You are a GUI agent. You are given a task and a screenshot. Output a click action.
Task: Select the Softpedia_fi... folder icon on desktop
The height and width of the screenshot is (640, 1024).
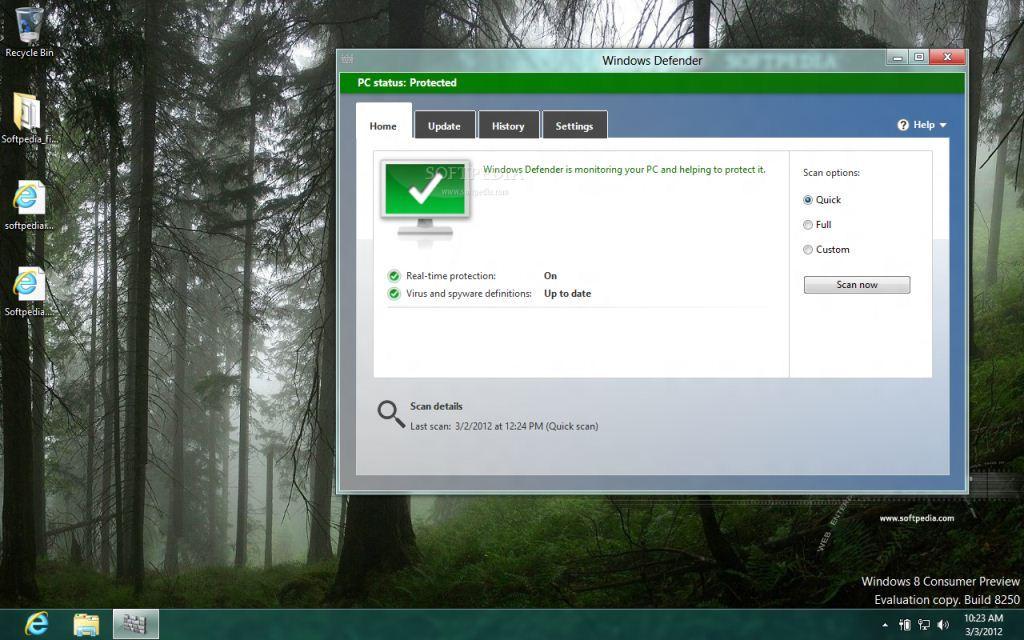click(28, 118)
